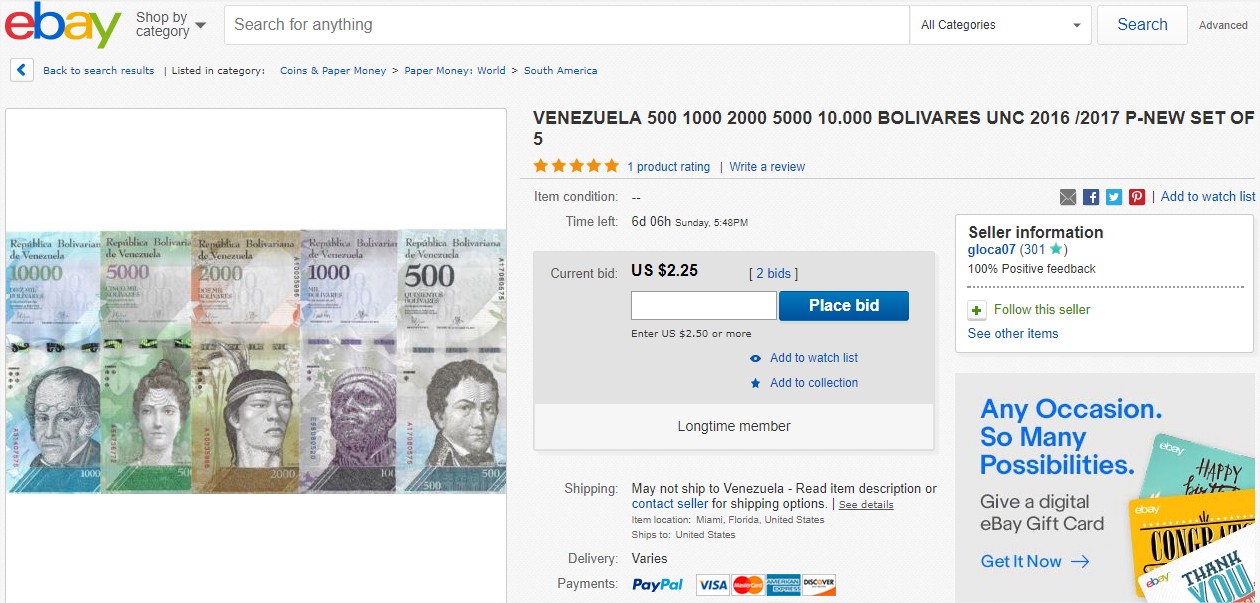Click the eye icon beside Add to watch list
The width and height of the screenshot is (1260, 603).
click(x=756, y=358)
